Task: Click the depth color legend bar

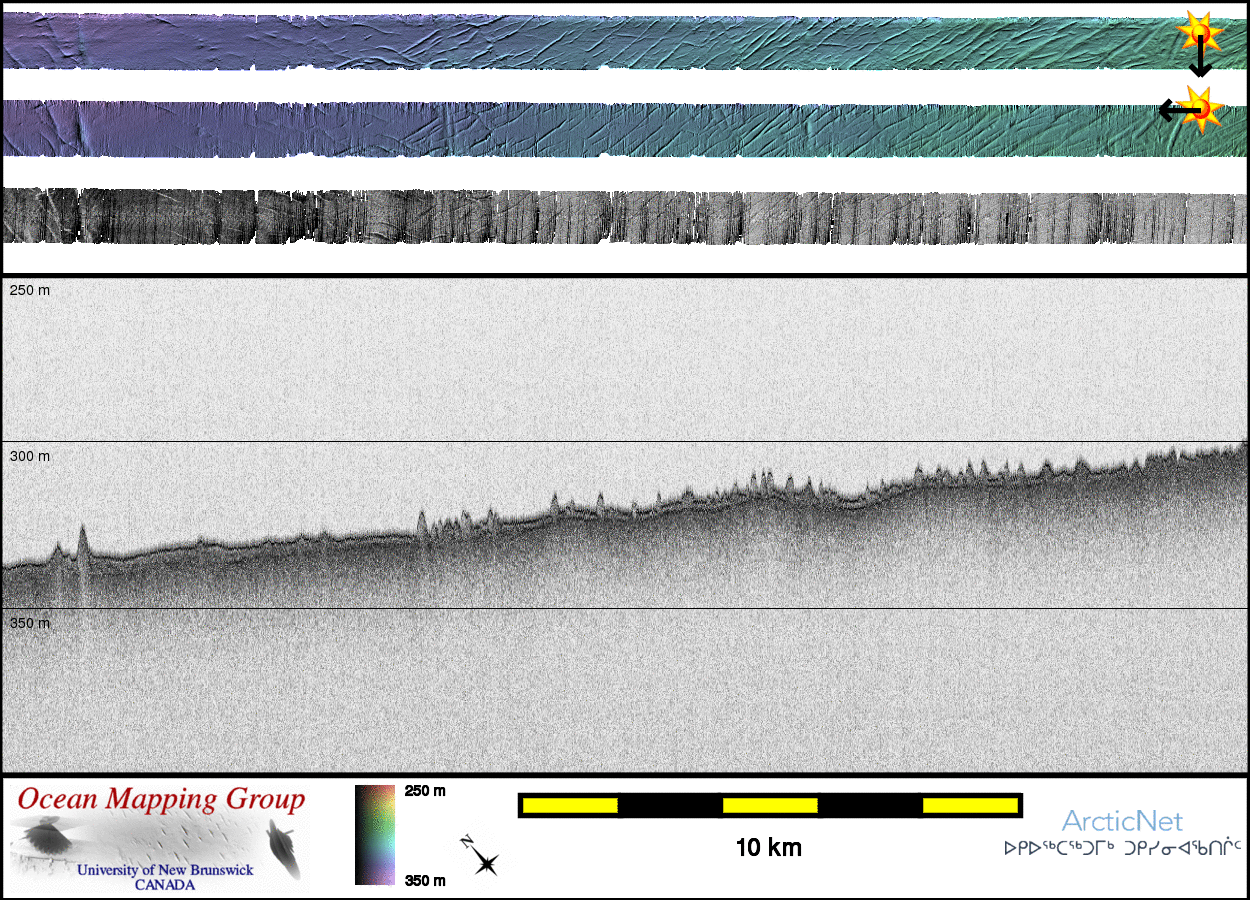Action: pos(375,835)
